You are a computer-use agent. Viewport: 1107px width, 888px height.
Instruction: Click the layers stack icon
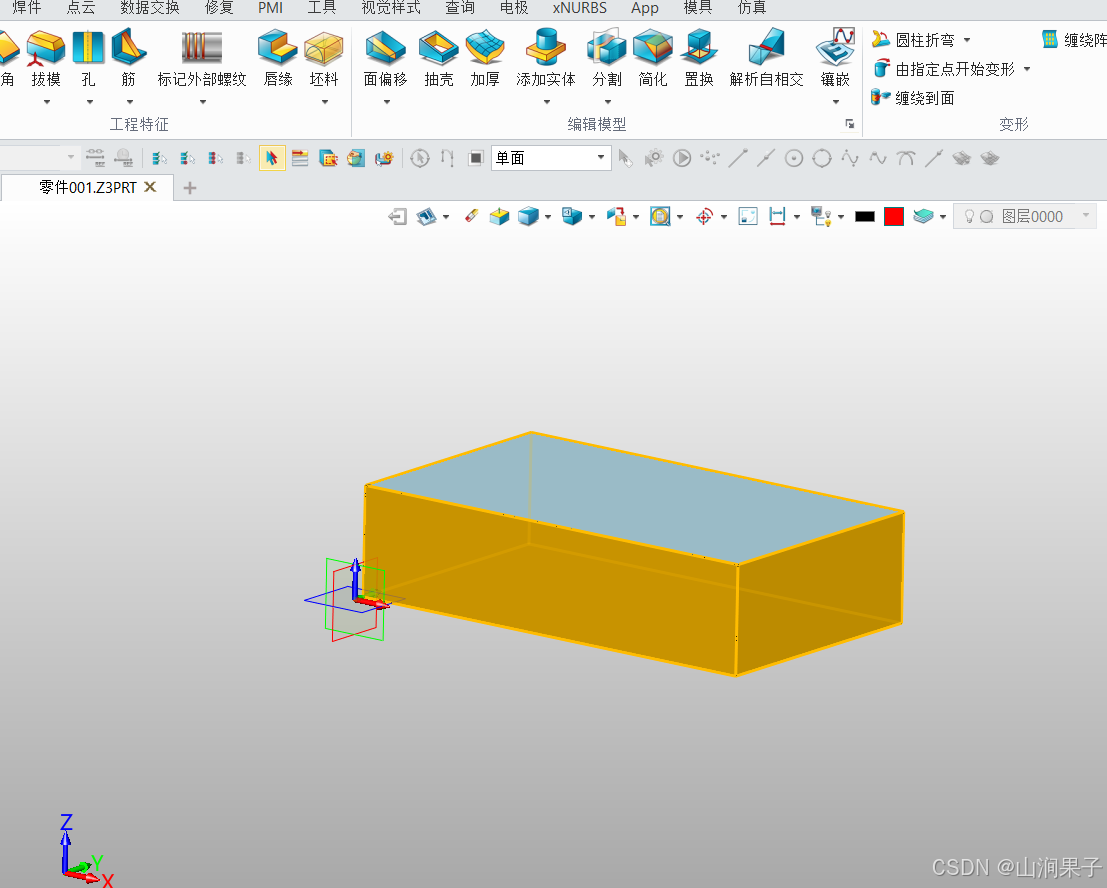(923, 216)
